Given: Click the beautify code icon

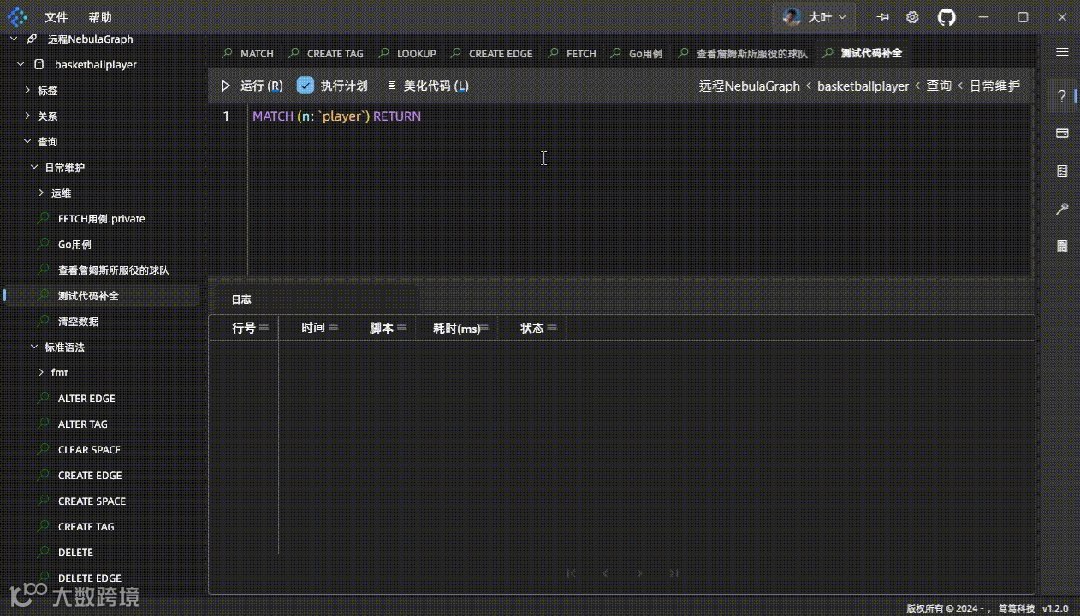Looking at the screenshot, I should (391, 85).
